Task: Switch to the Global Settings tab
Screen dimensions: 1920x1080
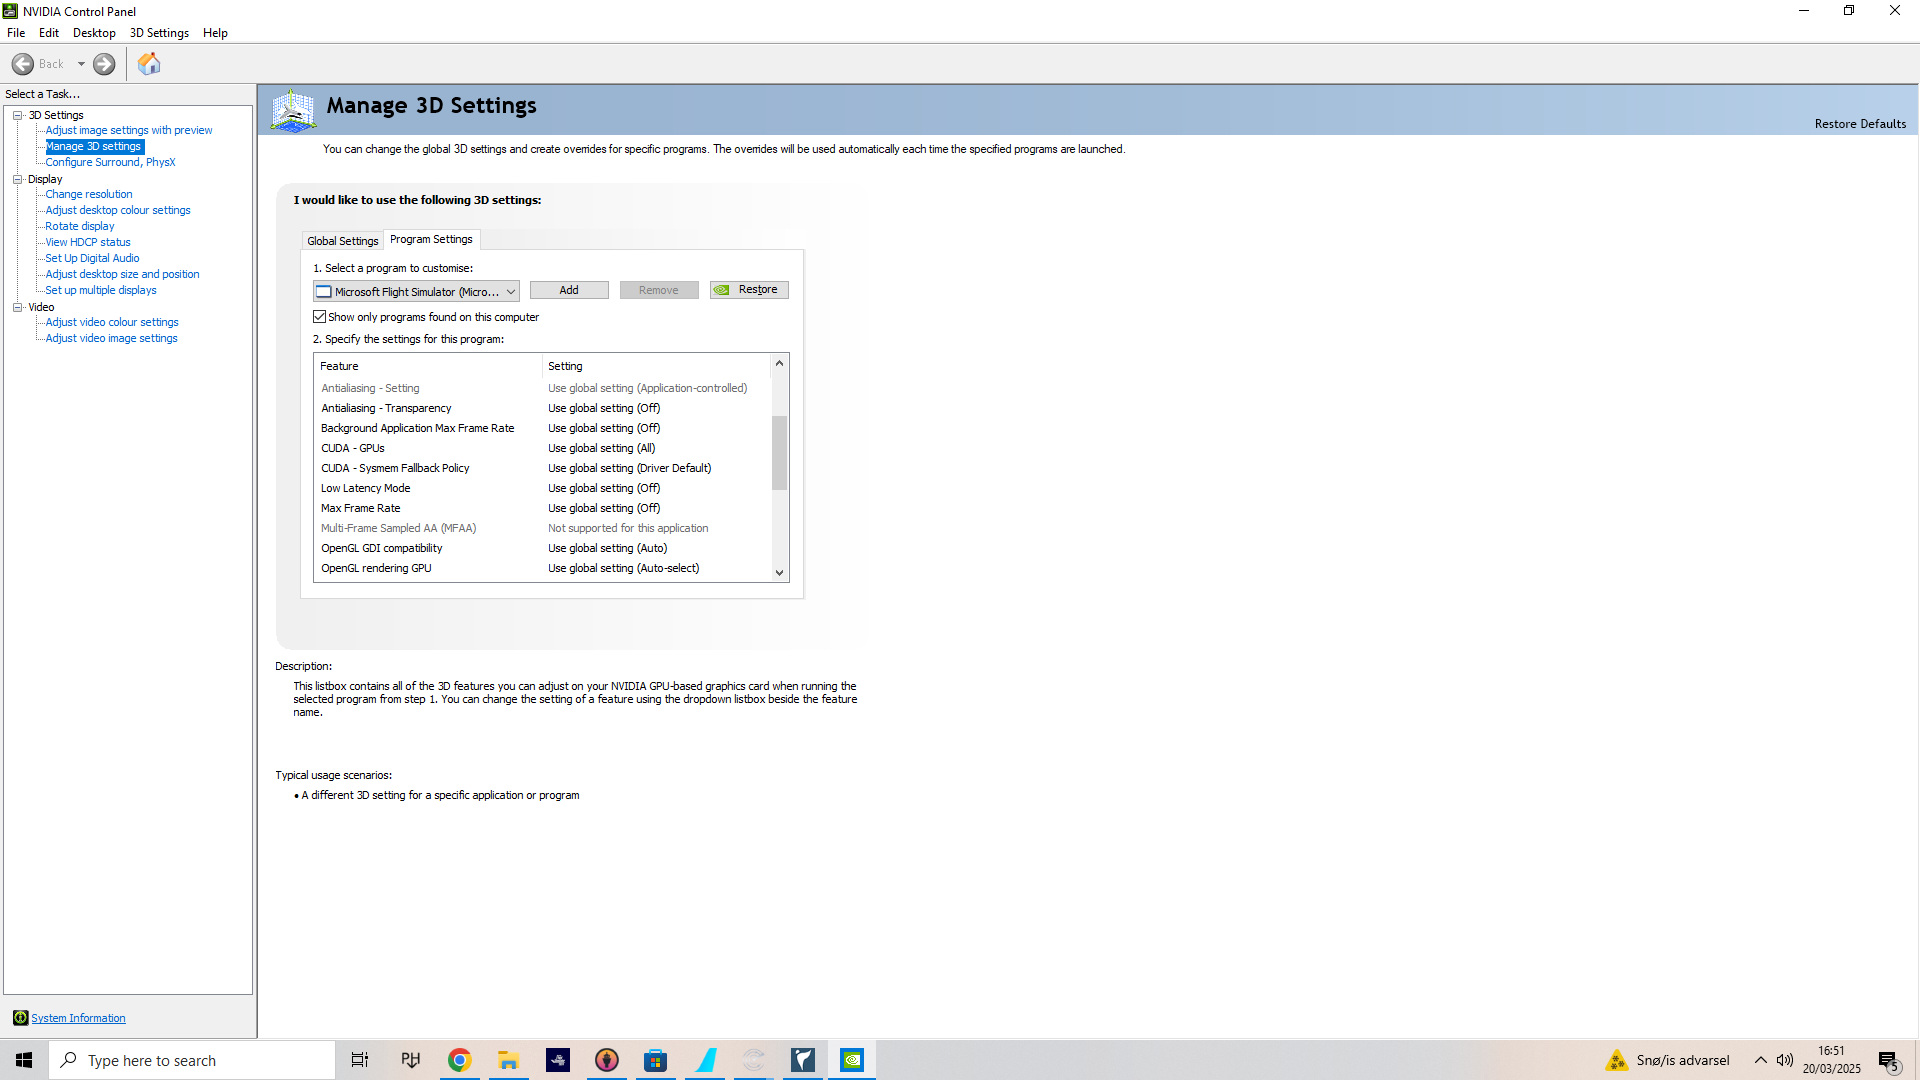Action: click(x=342, y=240)
